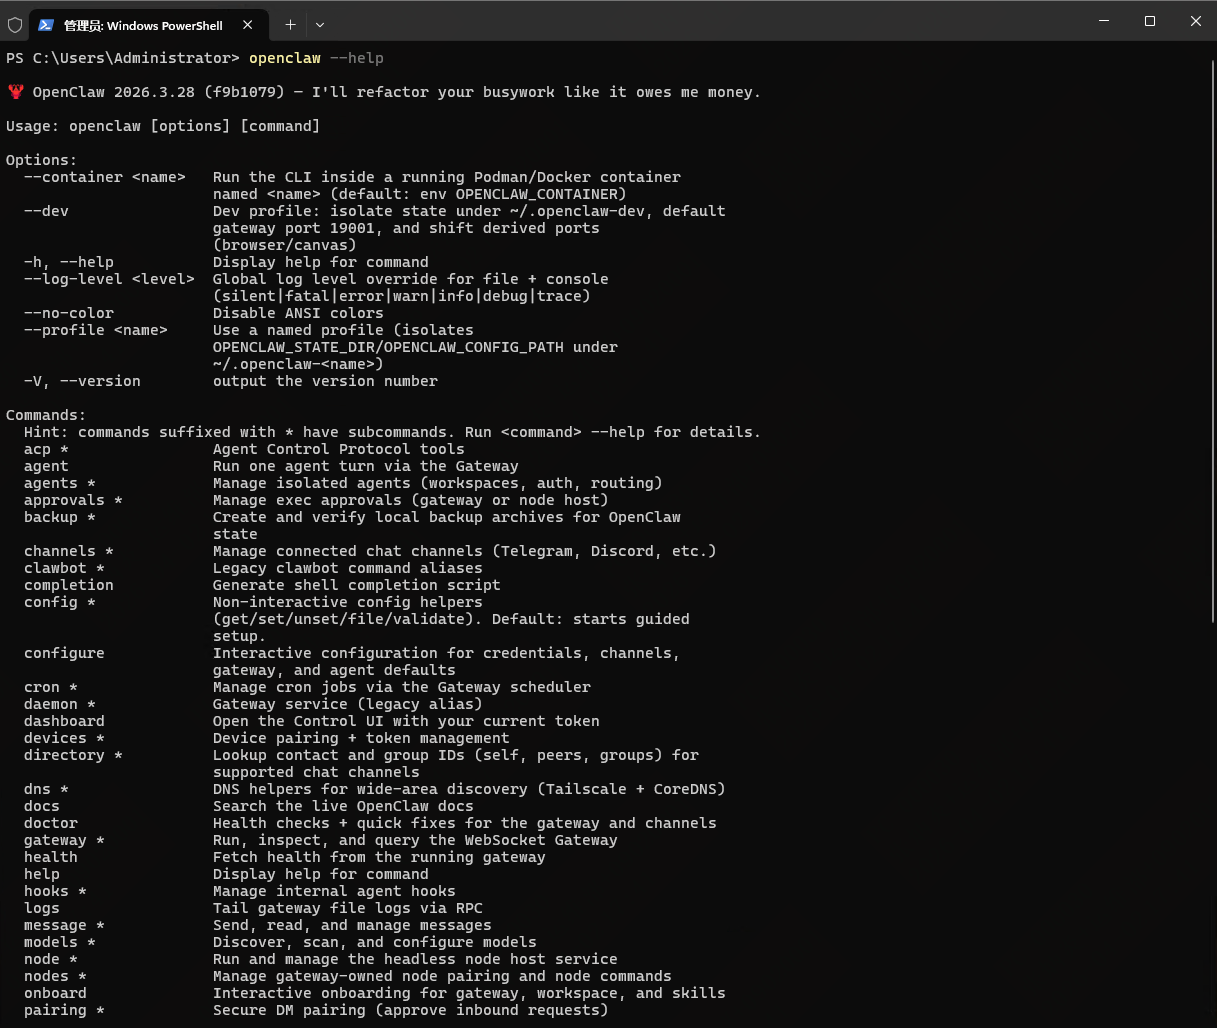Screen dimensions: 1217x1028
Task: Click 'Generate shell completion script' description
Action: click(x=357, y=585)
